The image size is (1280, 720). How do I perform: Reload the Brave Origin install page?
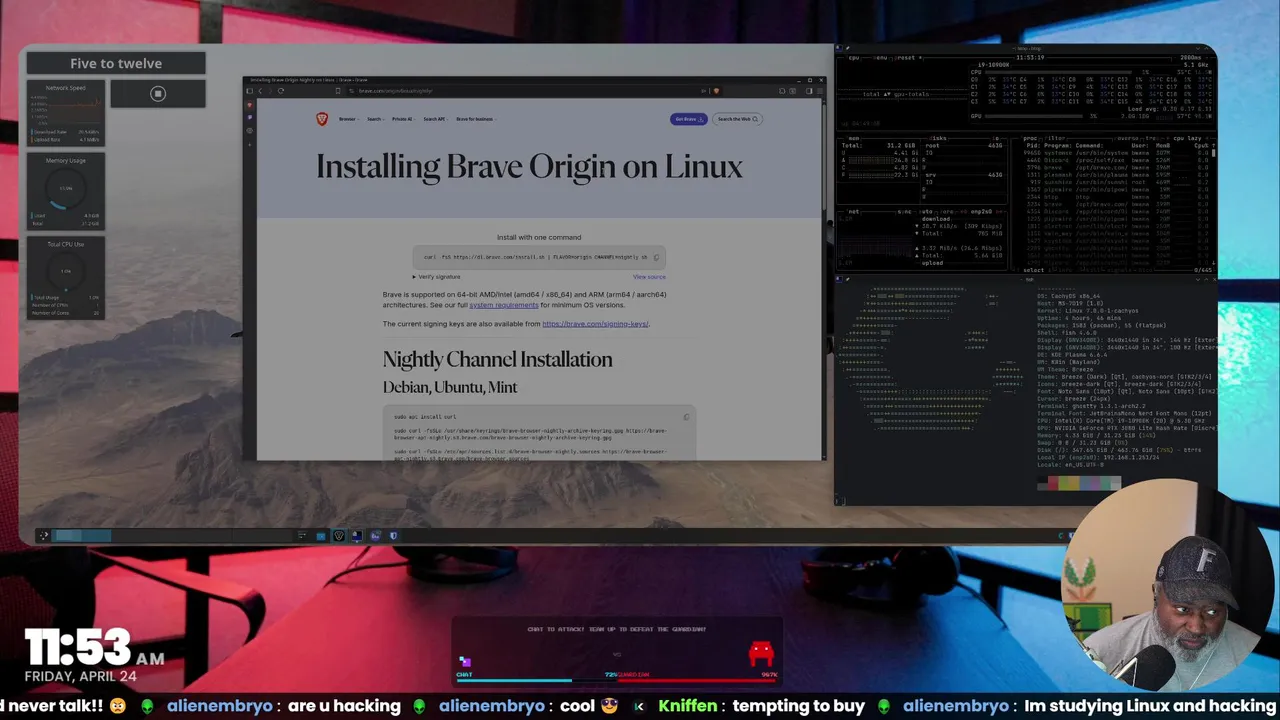point(281,91)
